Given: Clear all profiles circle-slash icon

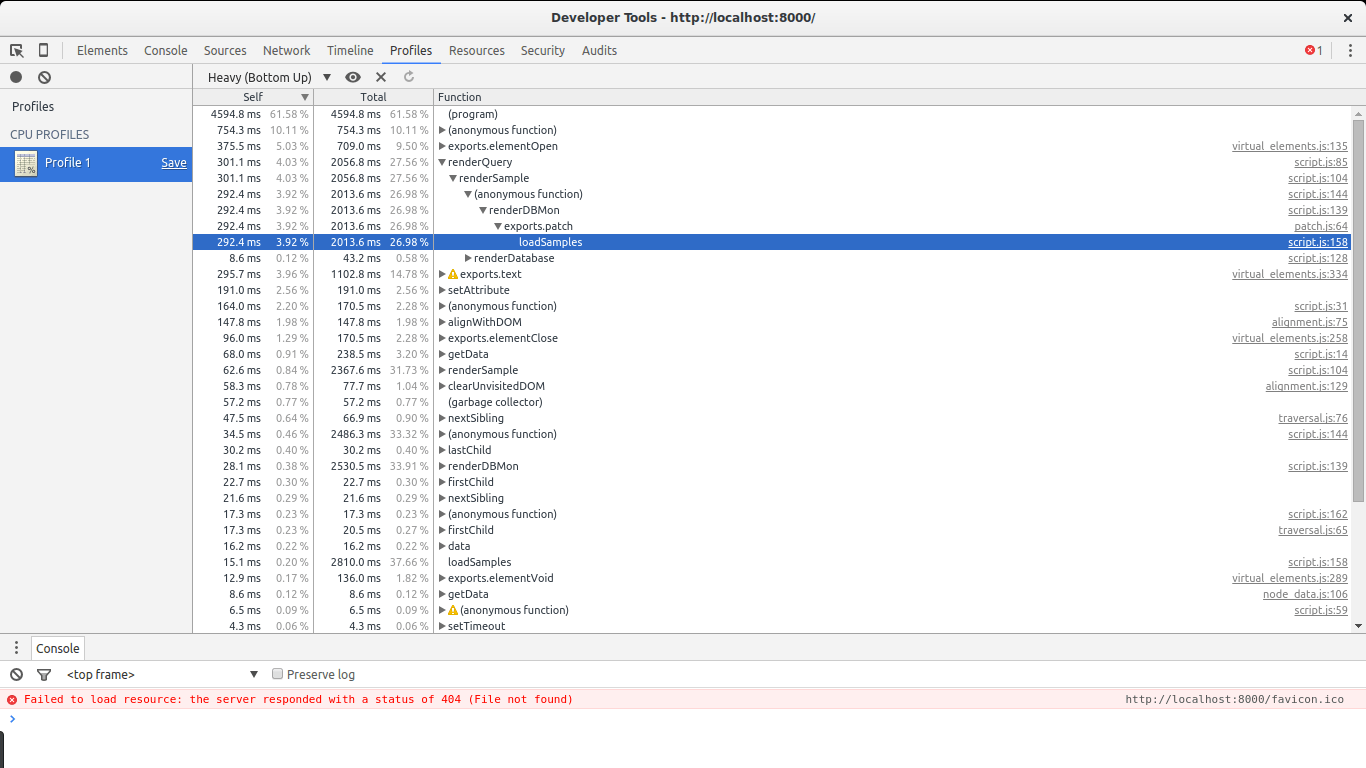Looking at the screenshot, I should point(44,77).
